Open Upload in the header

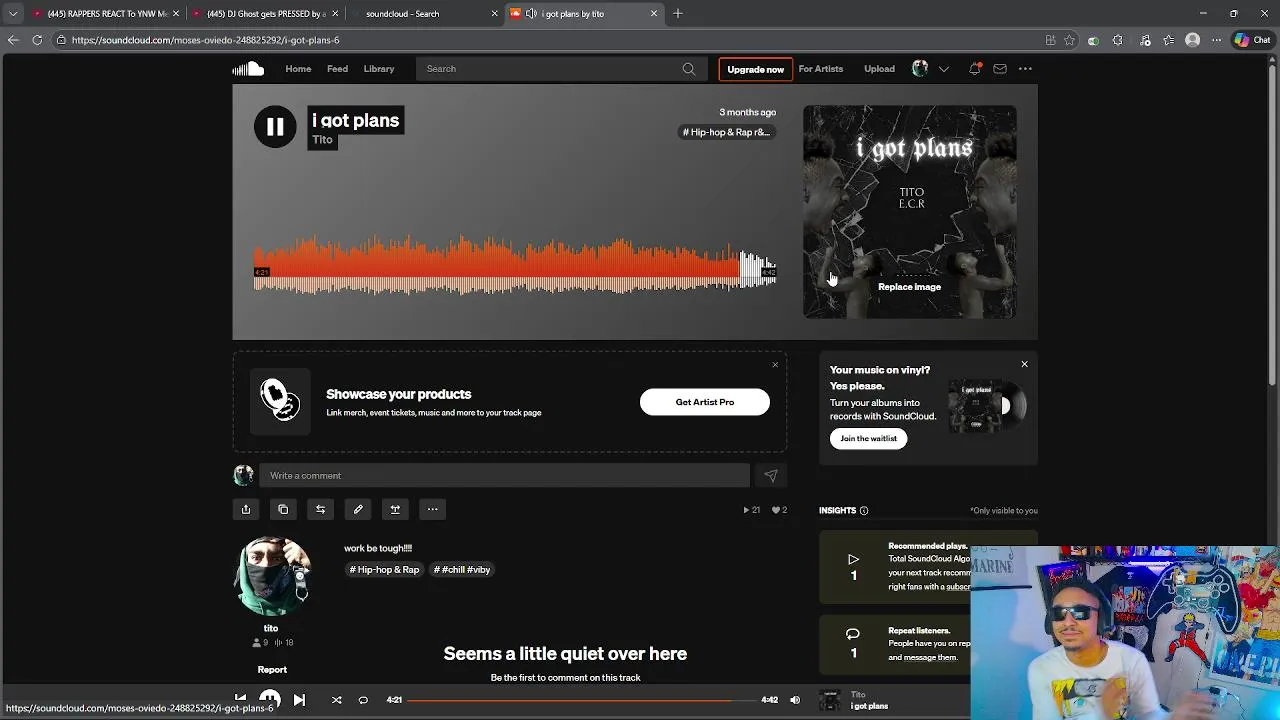880,69
